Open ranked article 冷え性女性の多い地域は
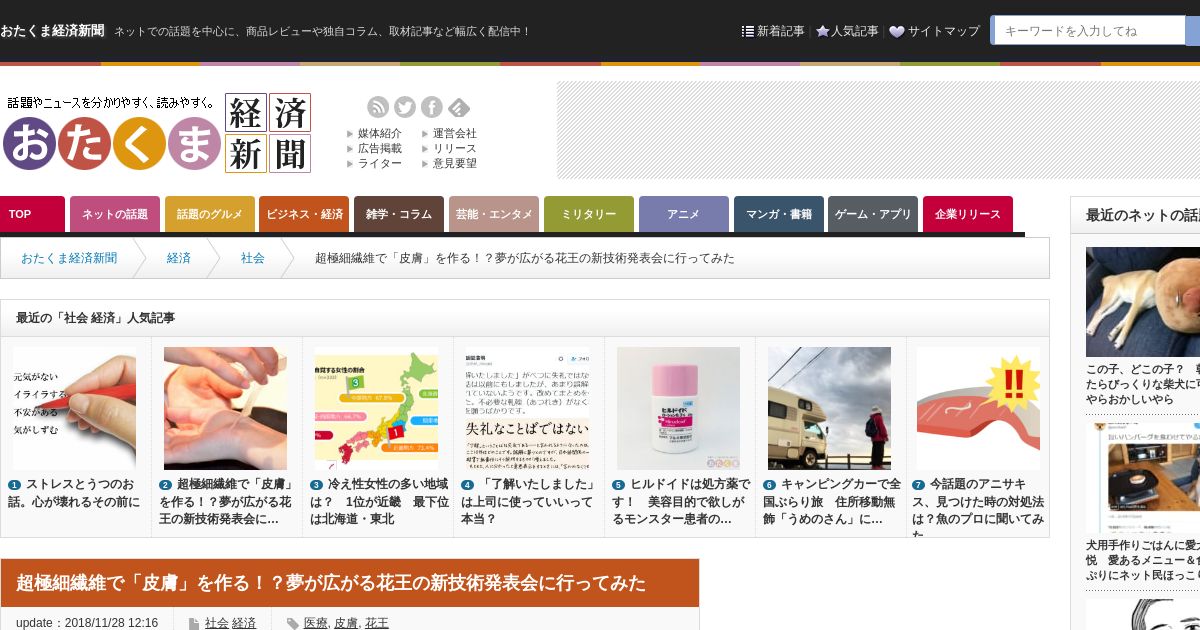The height and width of the screenshot is (630, 1200). [x=379, y=502]
